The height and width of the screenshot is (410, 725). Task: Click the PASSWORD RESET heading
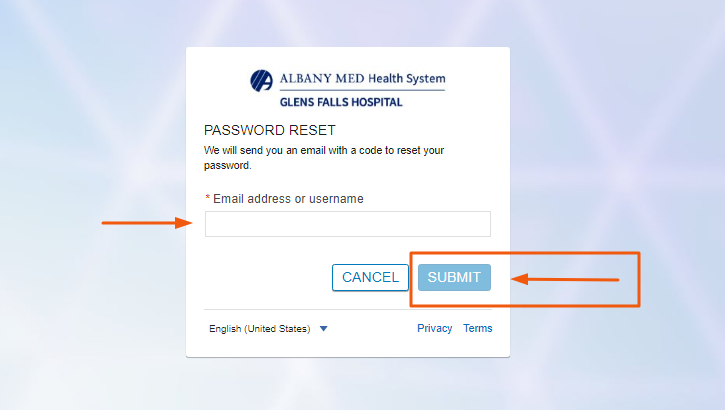[270, 130]
